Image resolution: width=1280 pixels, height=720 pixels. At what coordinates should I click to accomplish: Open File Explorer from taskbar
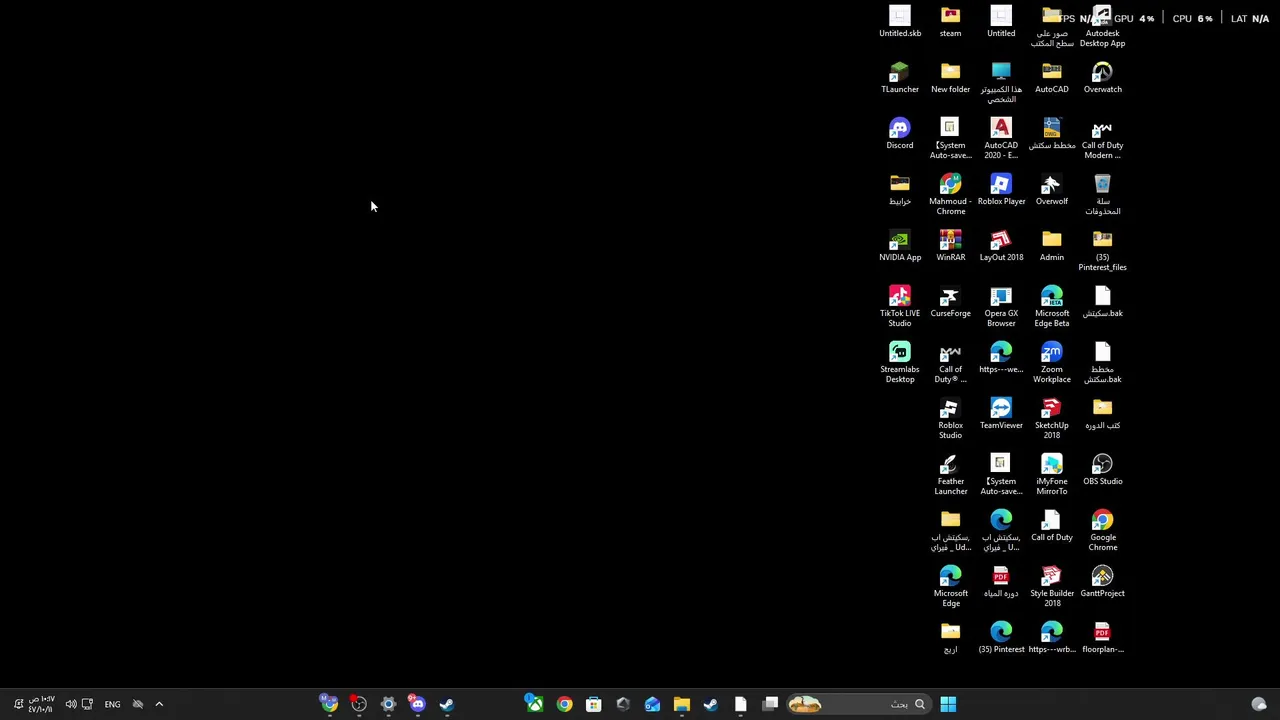click(x=681, y=704)
